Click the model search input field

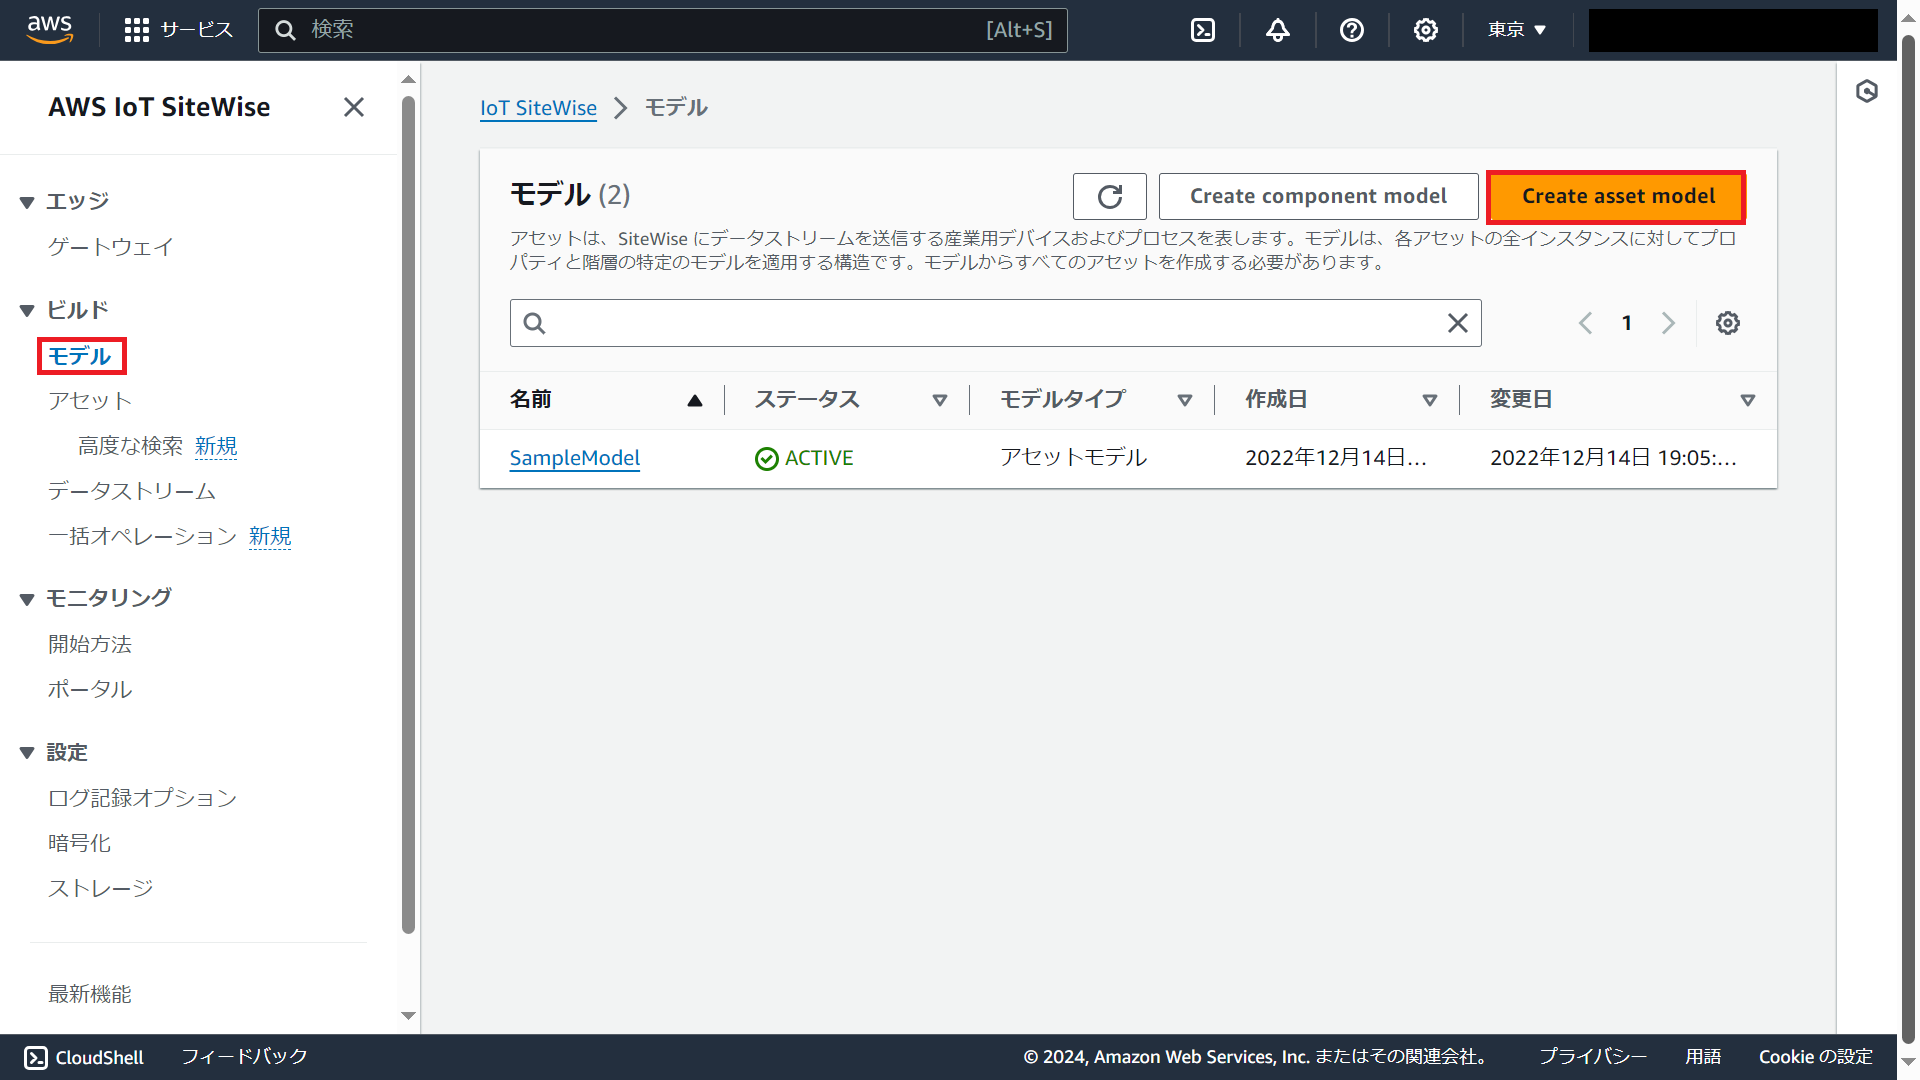990,323
